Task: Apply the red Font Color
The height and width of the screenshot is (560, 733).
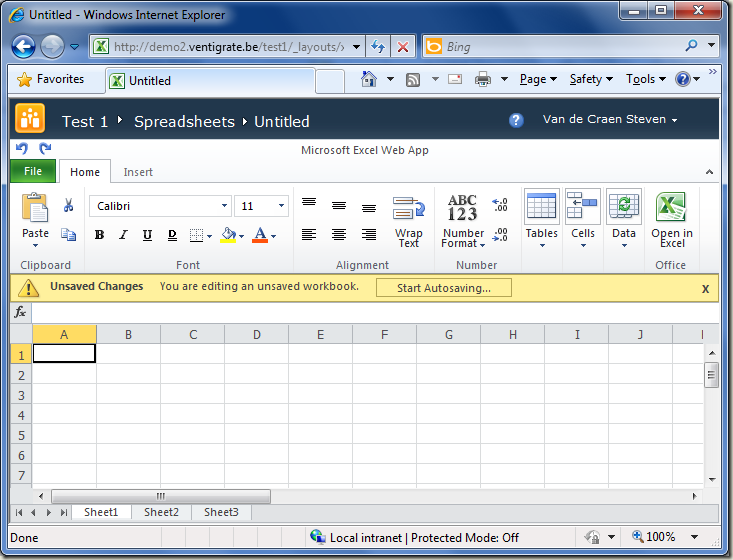Action: [260, 235]
